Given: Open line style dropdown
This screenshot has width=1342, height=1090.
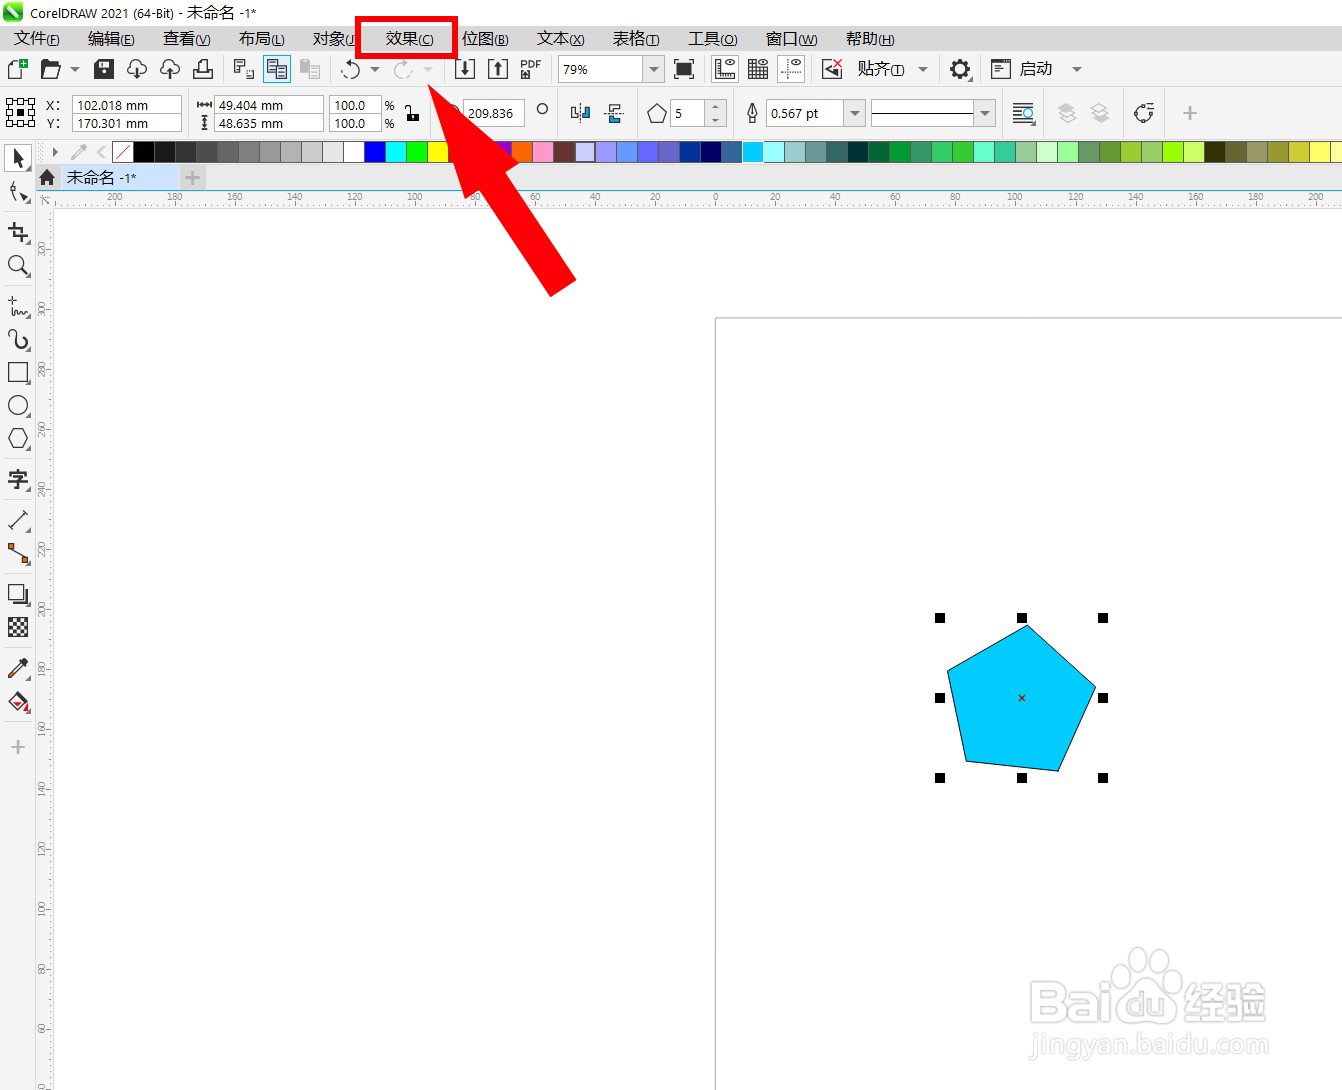Looking at the screenshot, I should (985, 113).
